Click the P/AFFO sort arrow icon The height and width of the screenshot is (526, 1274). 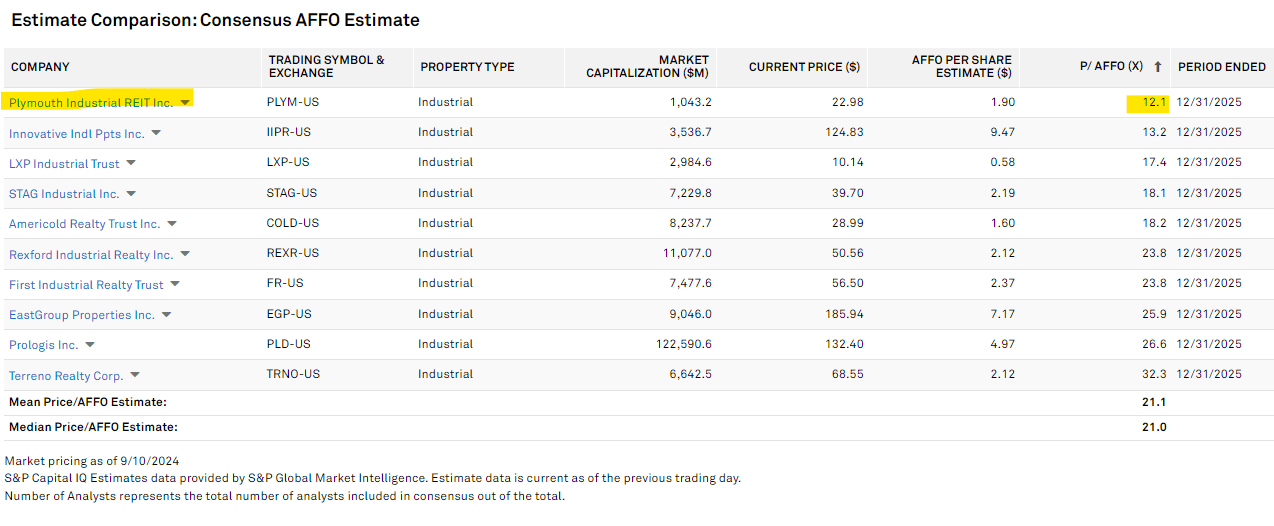[1158, 67]
